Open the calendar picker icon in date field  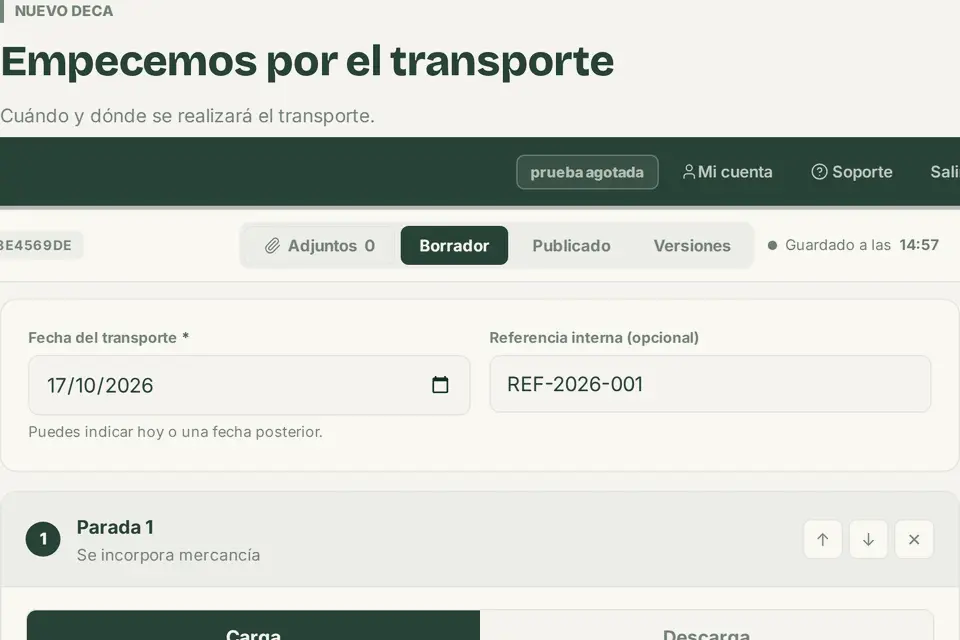(x=440, y=385)
